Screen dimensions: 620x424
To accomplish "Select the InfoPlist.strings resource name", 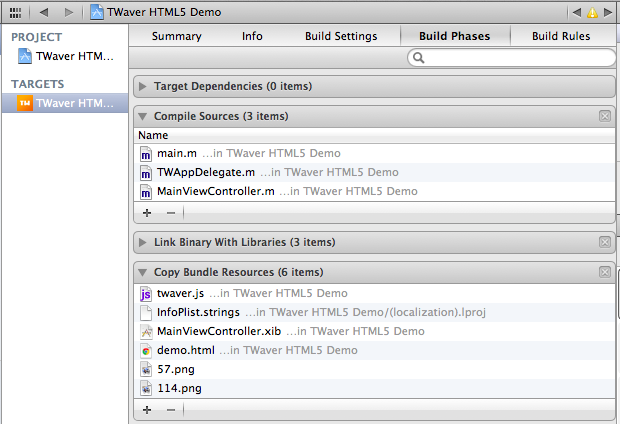I will (x=198, y=312).
